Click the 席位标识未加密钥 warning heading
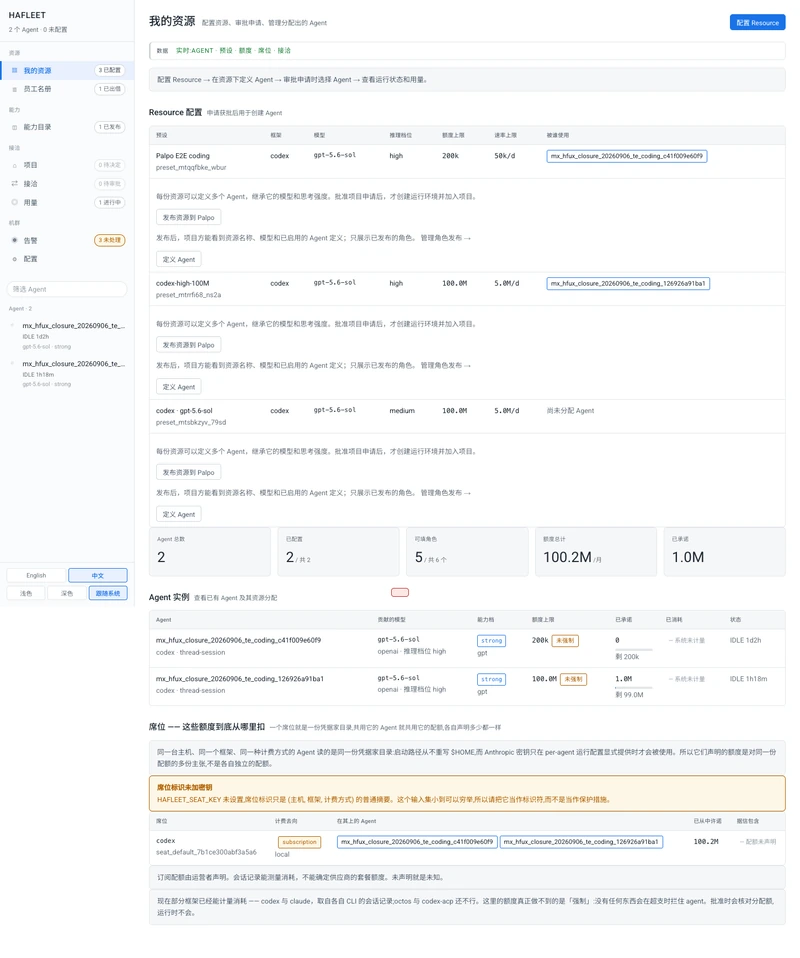The image size is (800, 958). [185, 788]
